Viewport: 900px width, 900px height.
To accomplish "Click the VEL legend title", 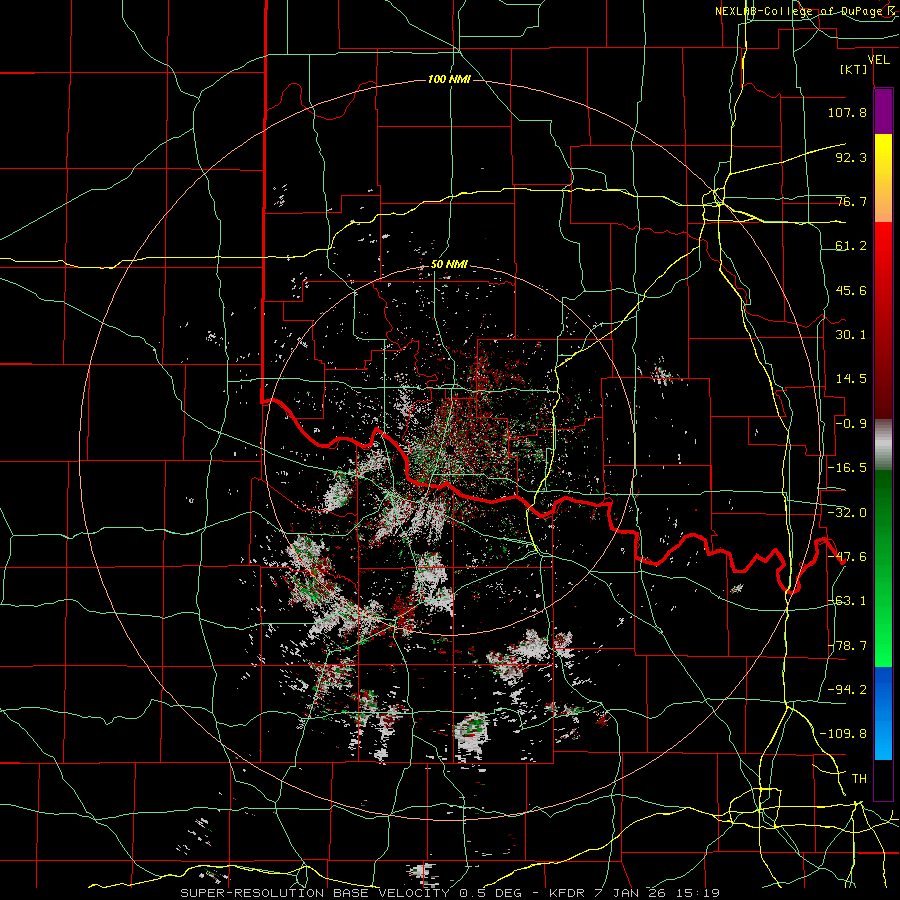I will point(878,60).
